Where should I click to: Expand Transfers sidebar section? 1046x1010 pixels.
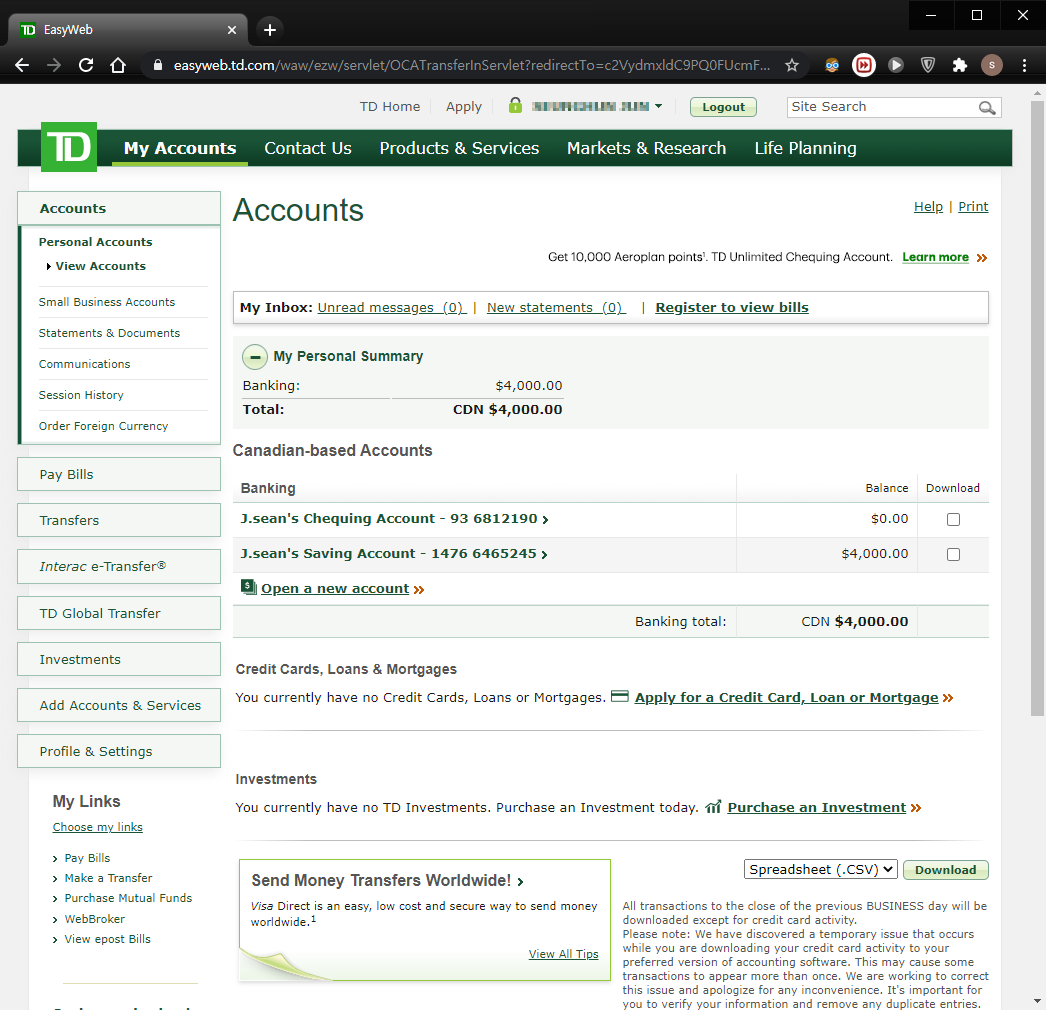coord(119,520)
